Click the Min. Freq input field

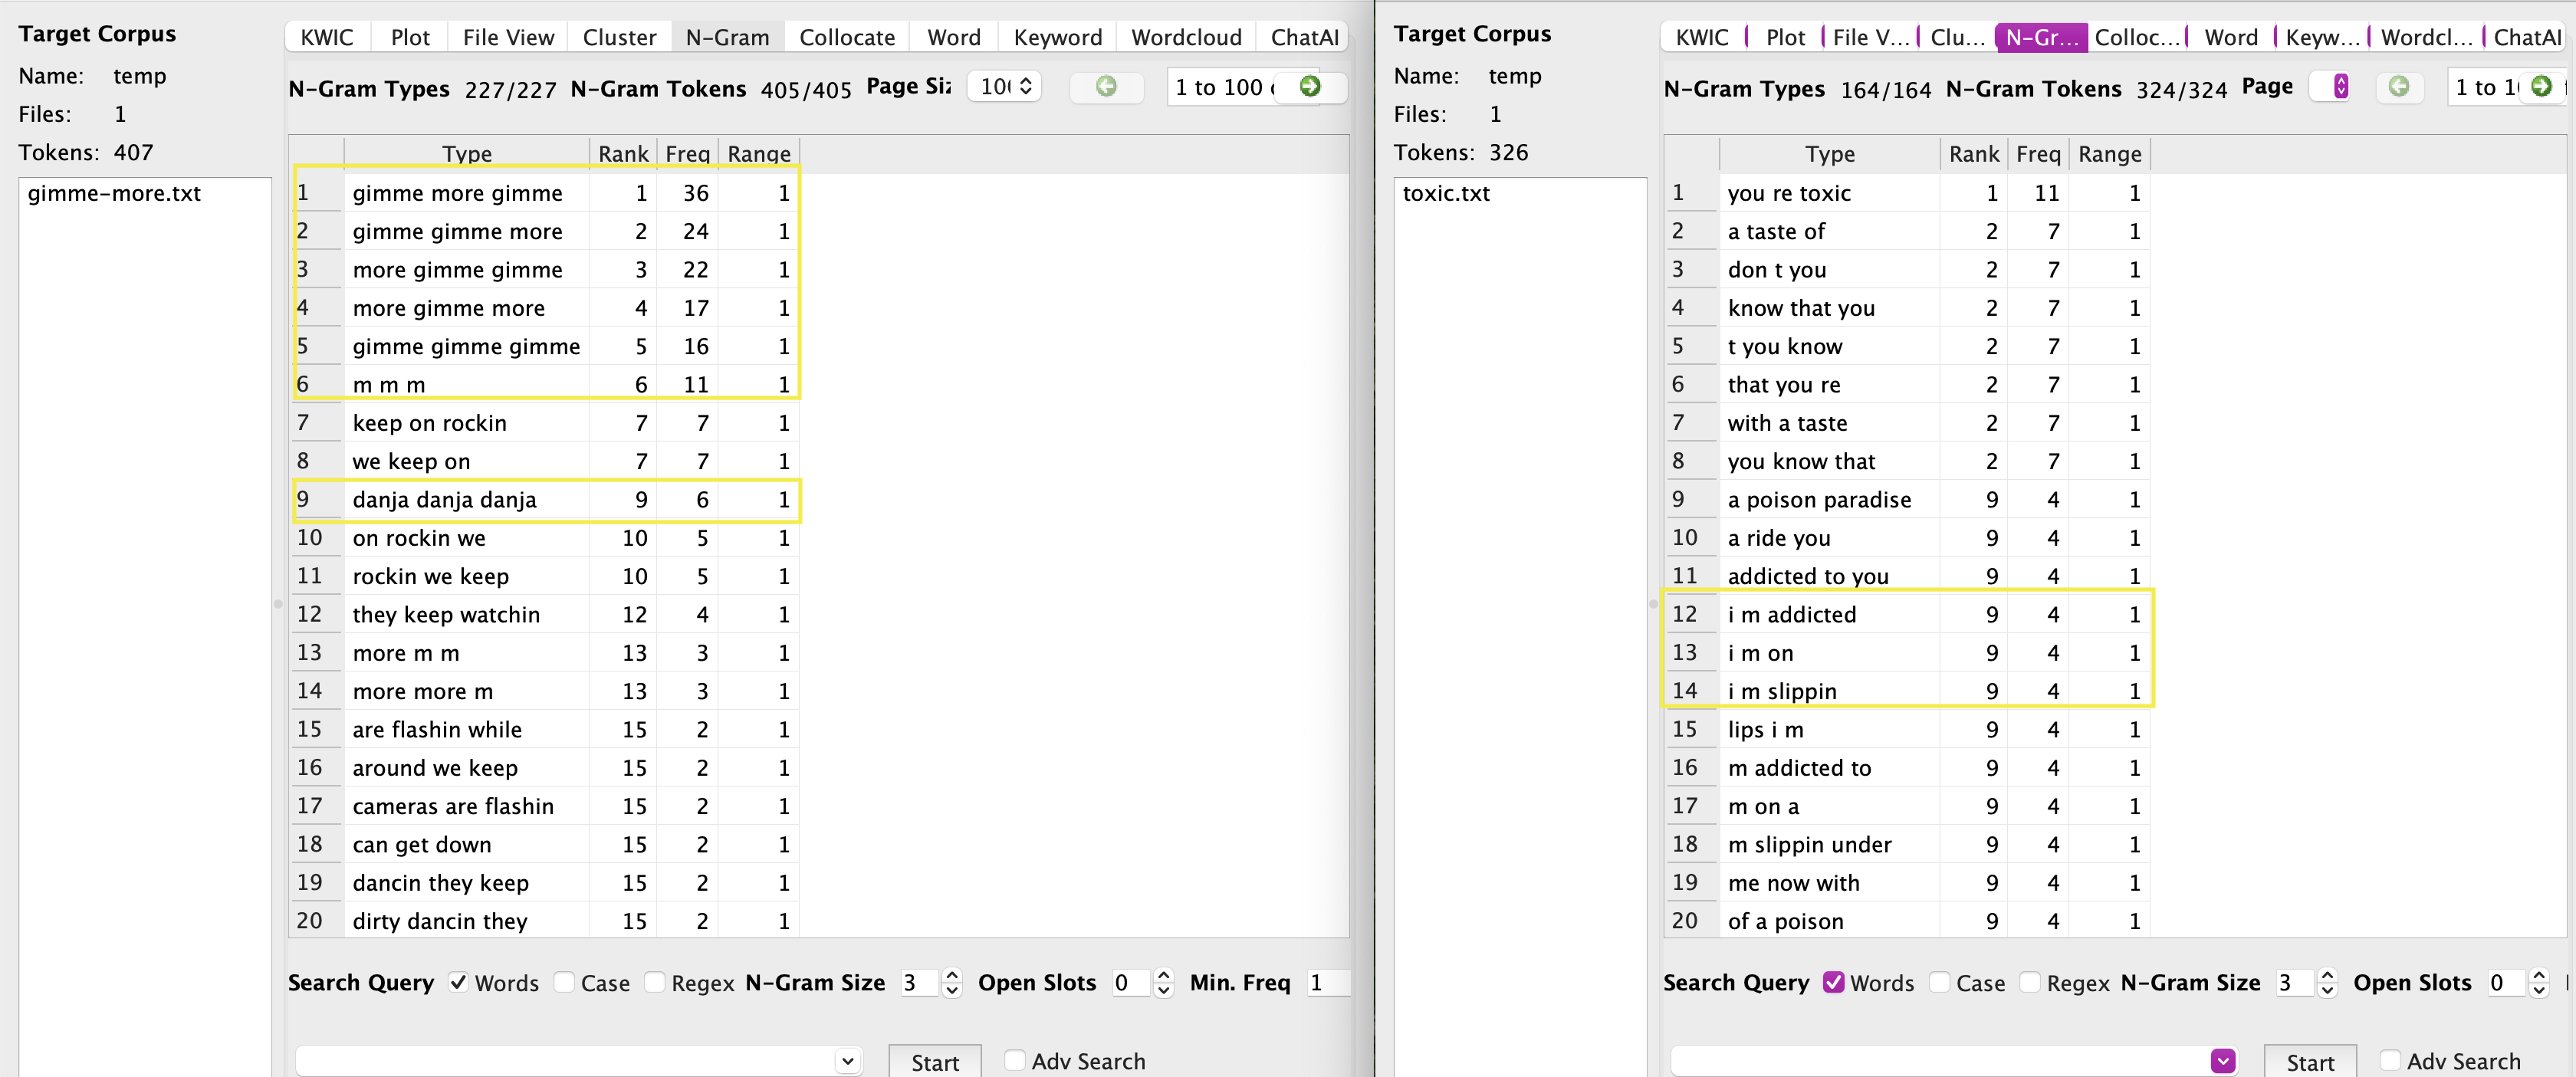(x=1327, y=983)
